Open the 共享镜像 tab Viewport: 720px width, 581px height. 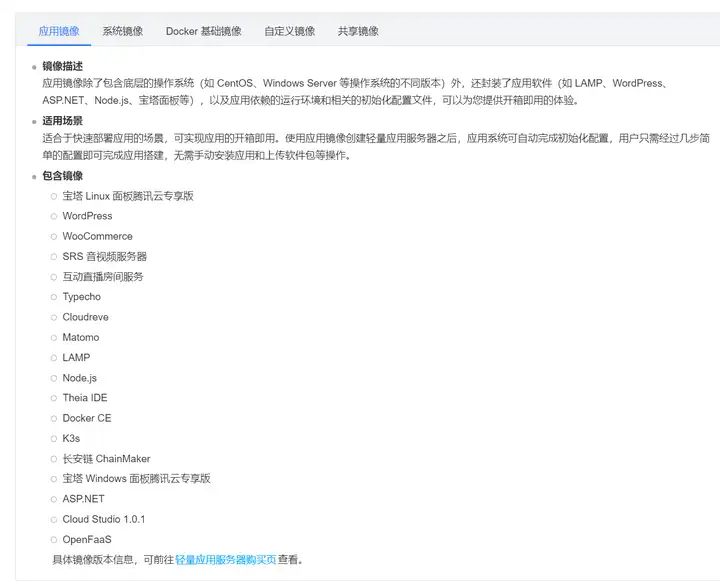point(358,31)
